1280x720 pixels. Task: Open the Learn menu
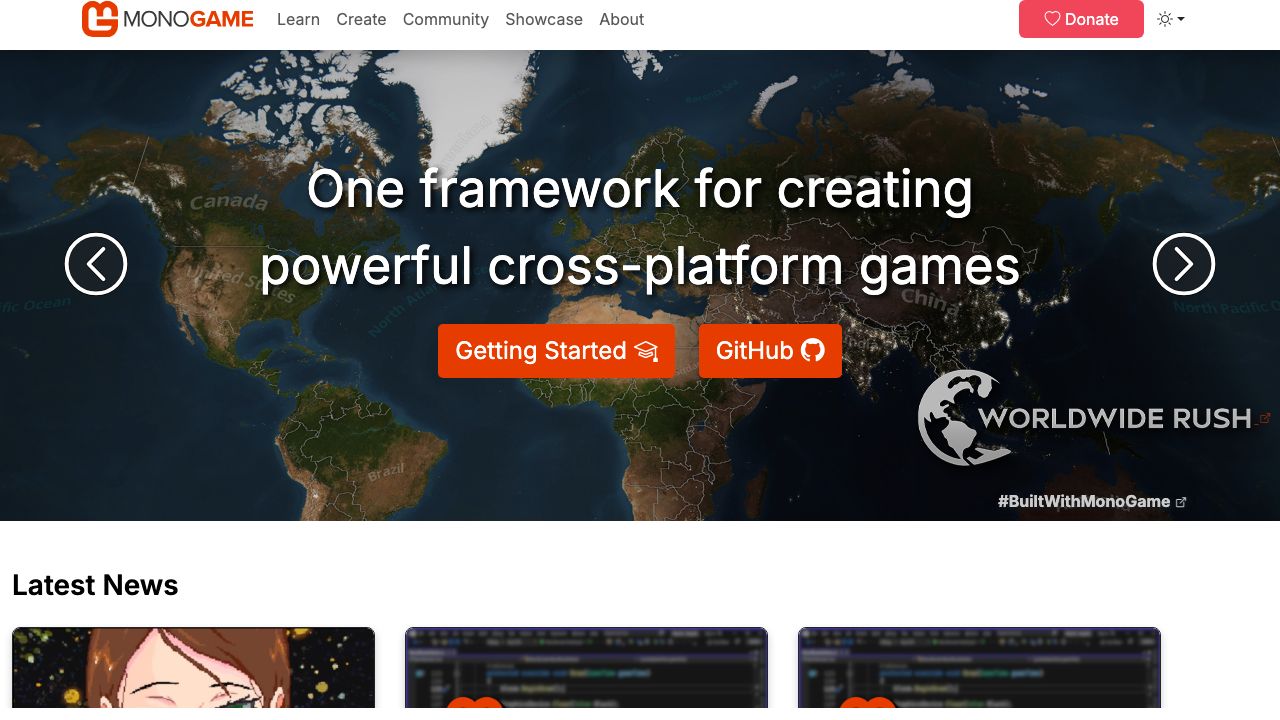pos(298,19)
